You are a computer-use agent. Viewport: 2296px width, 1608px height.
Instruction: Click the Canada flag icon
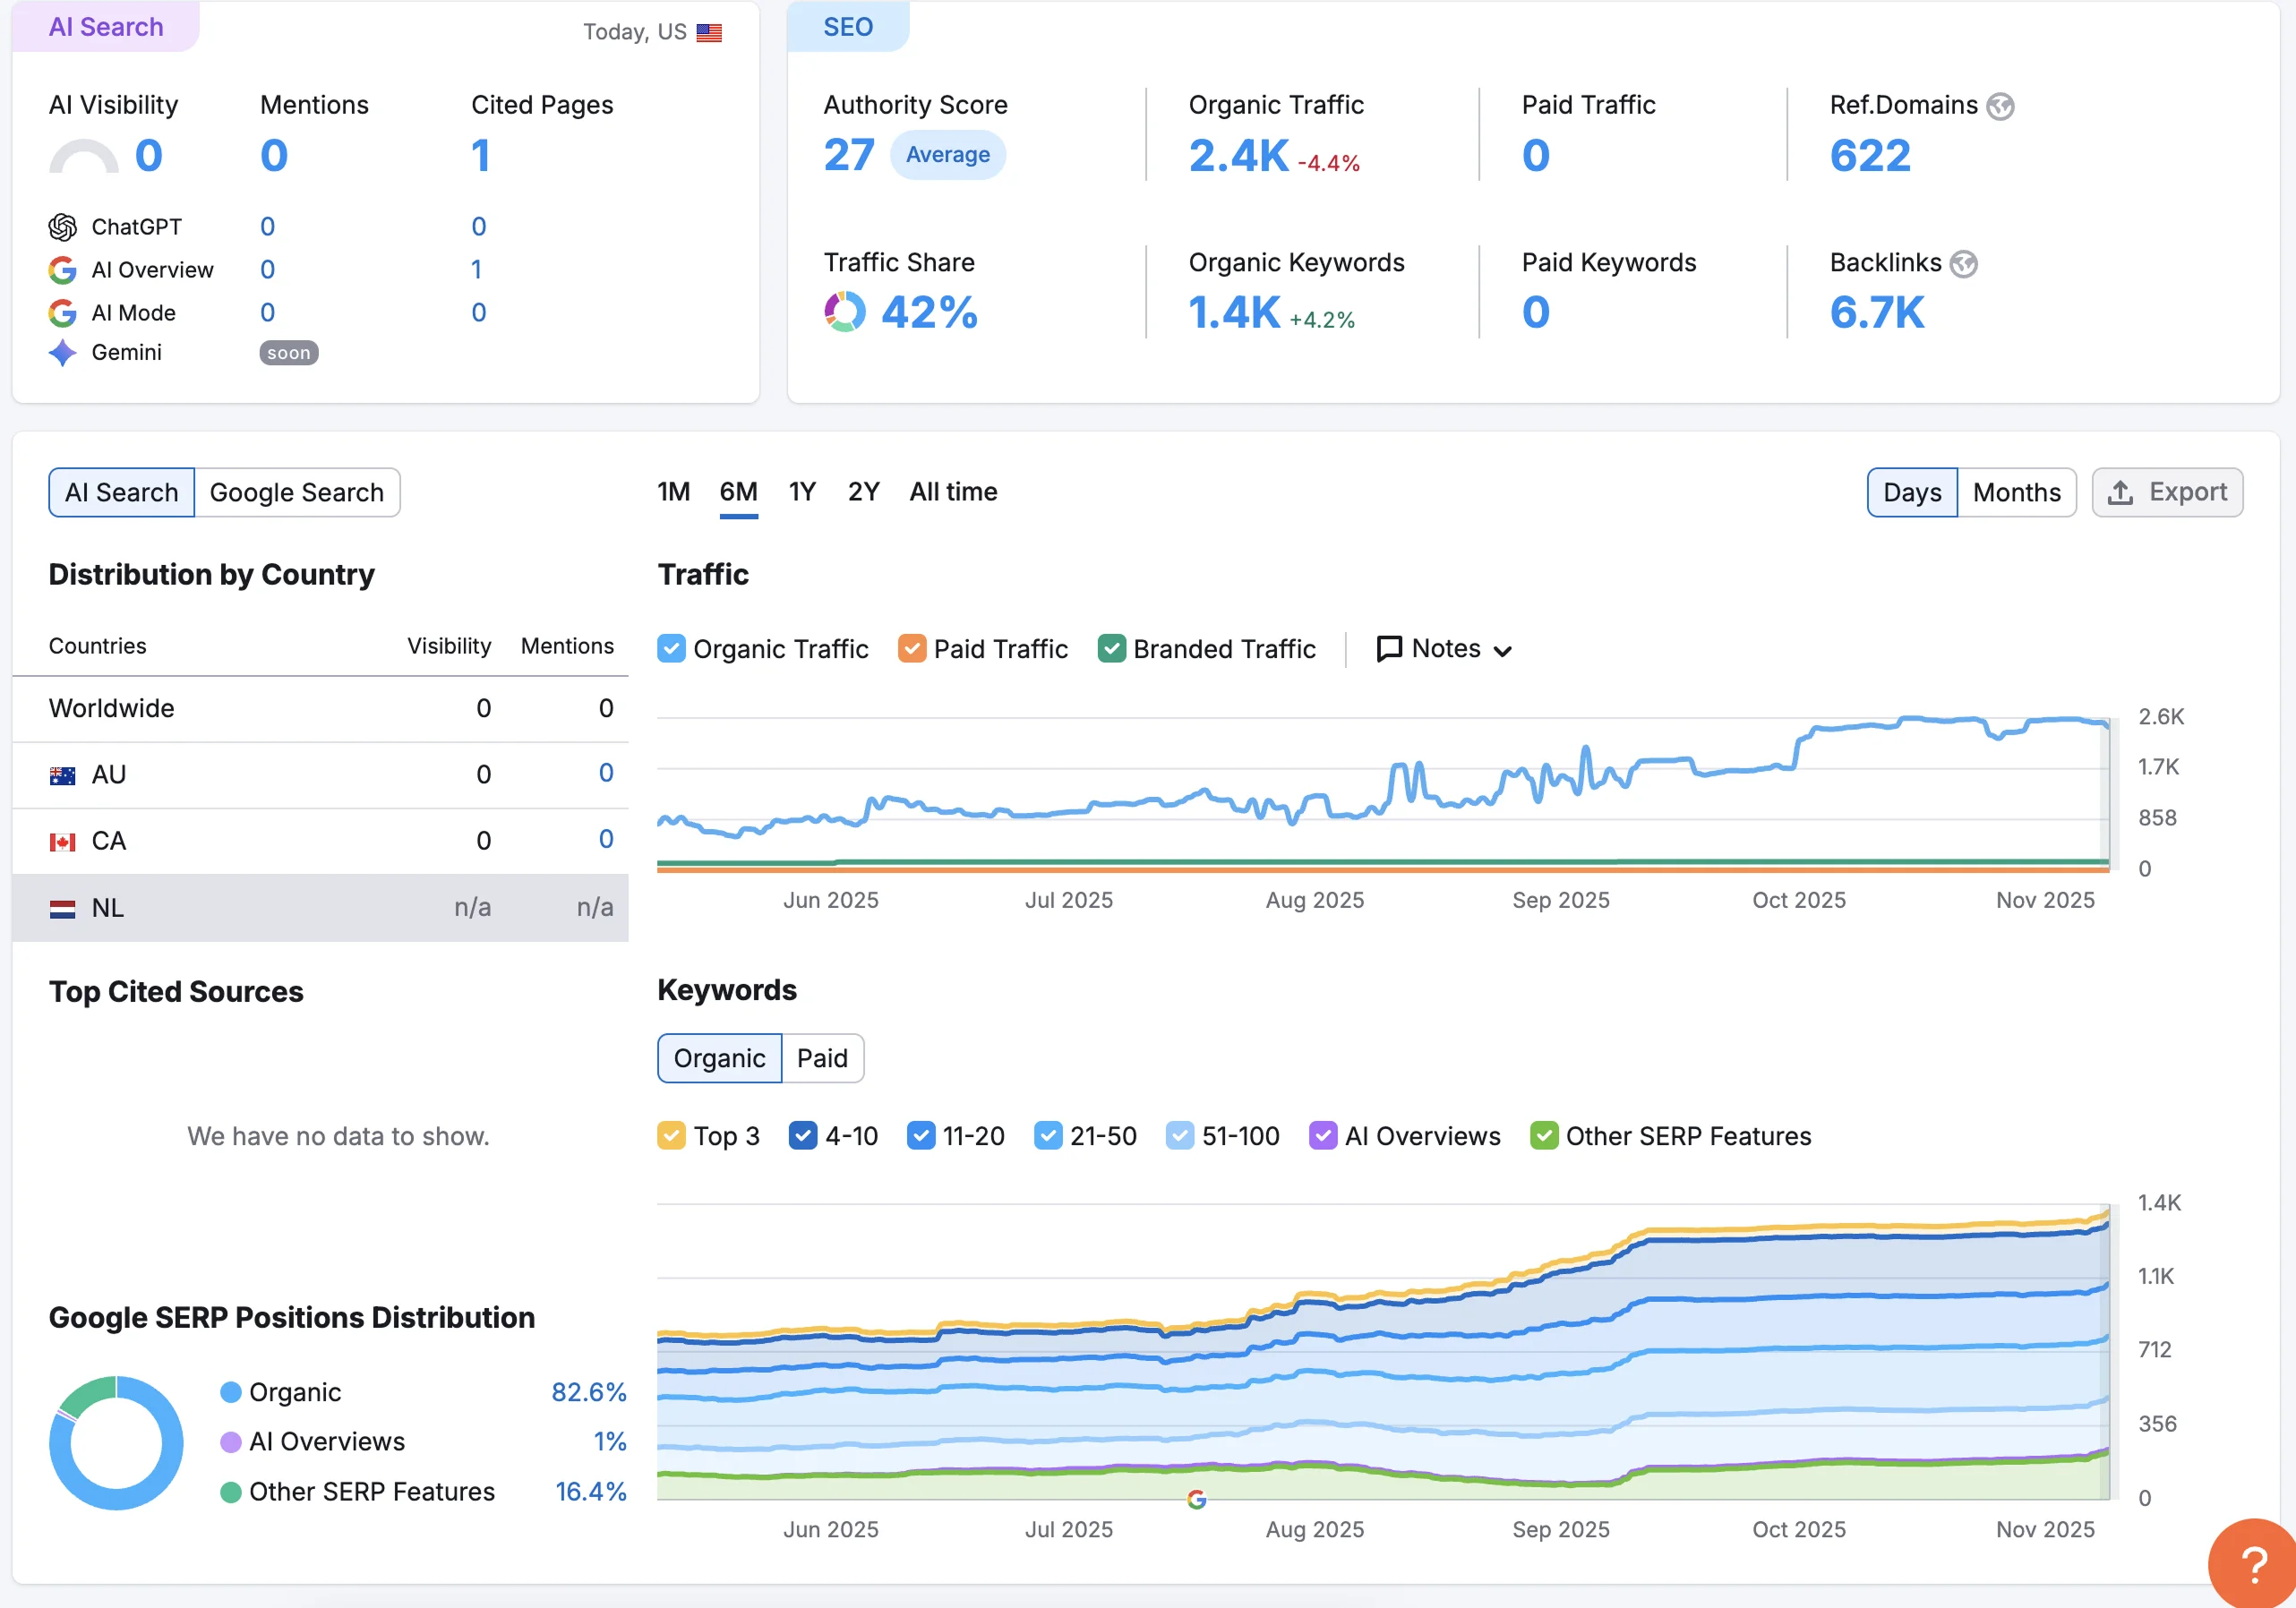point(62,842)
